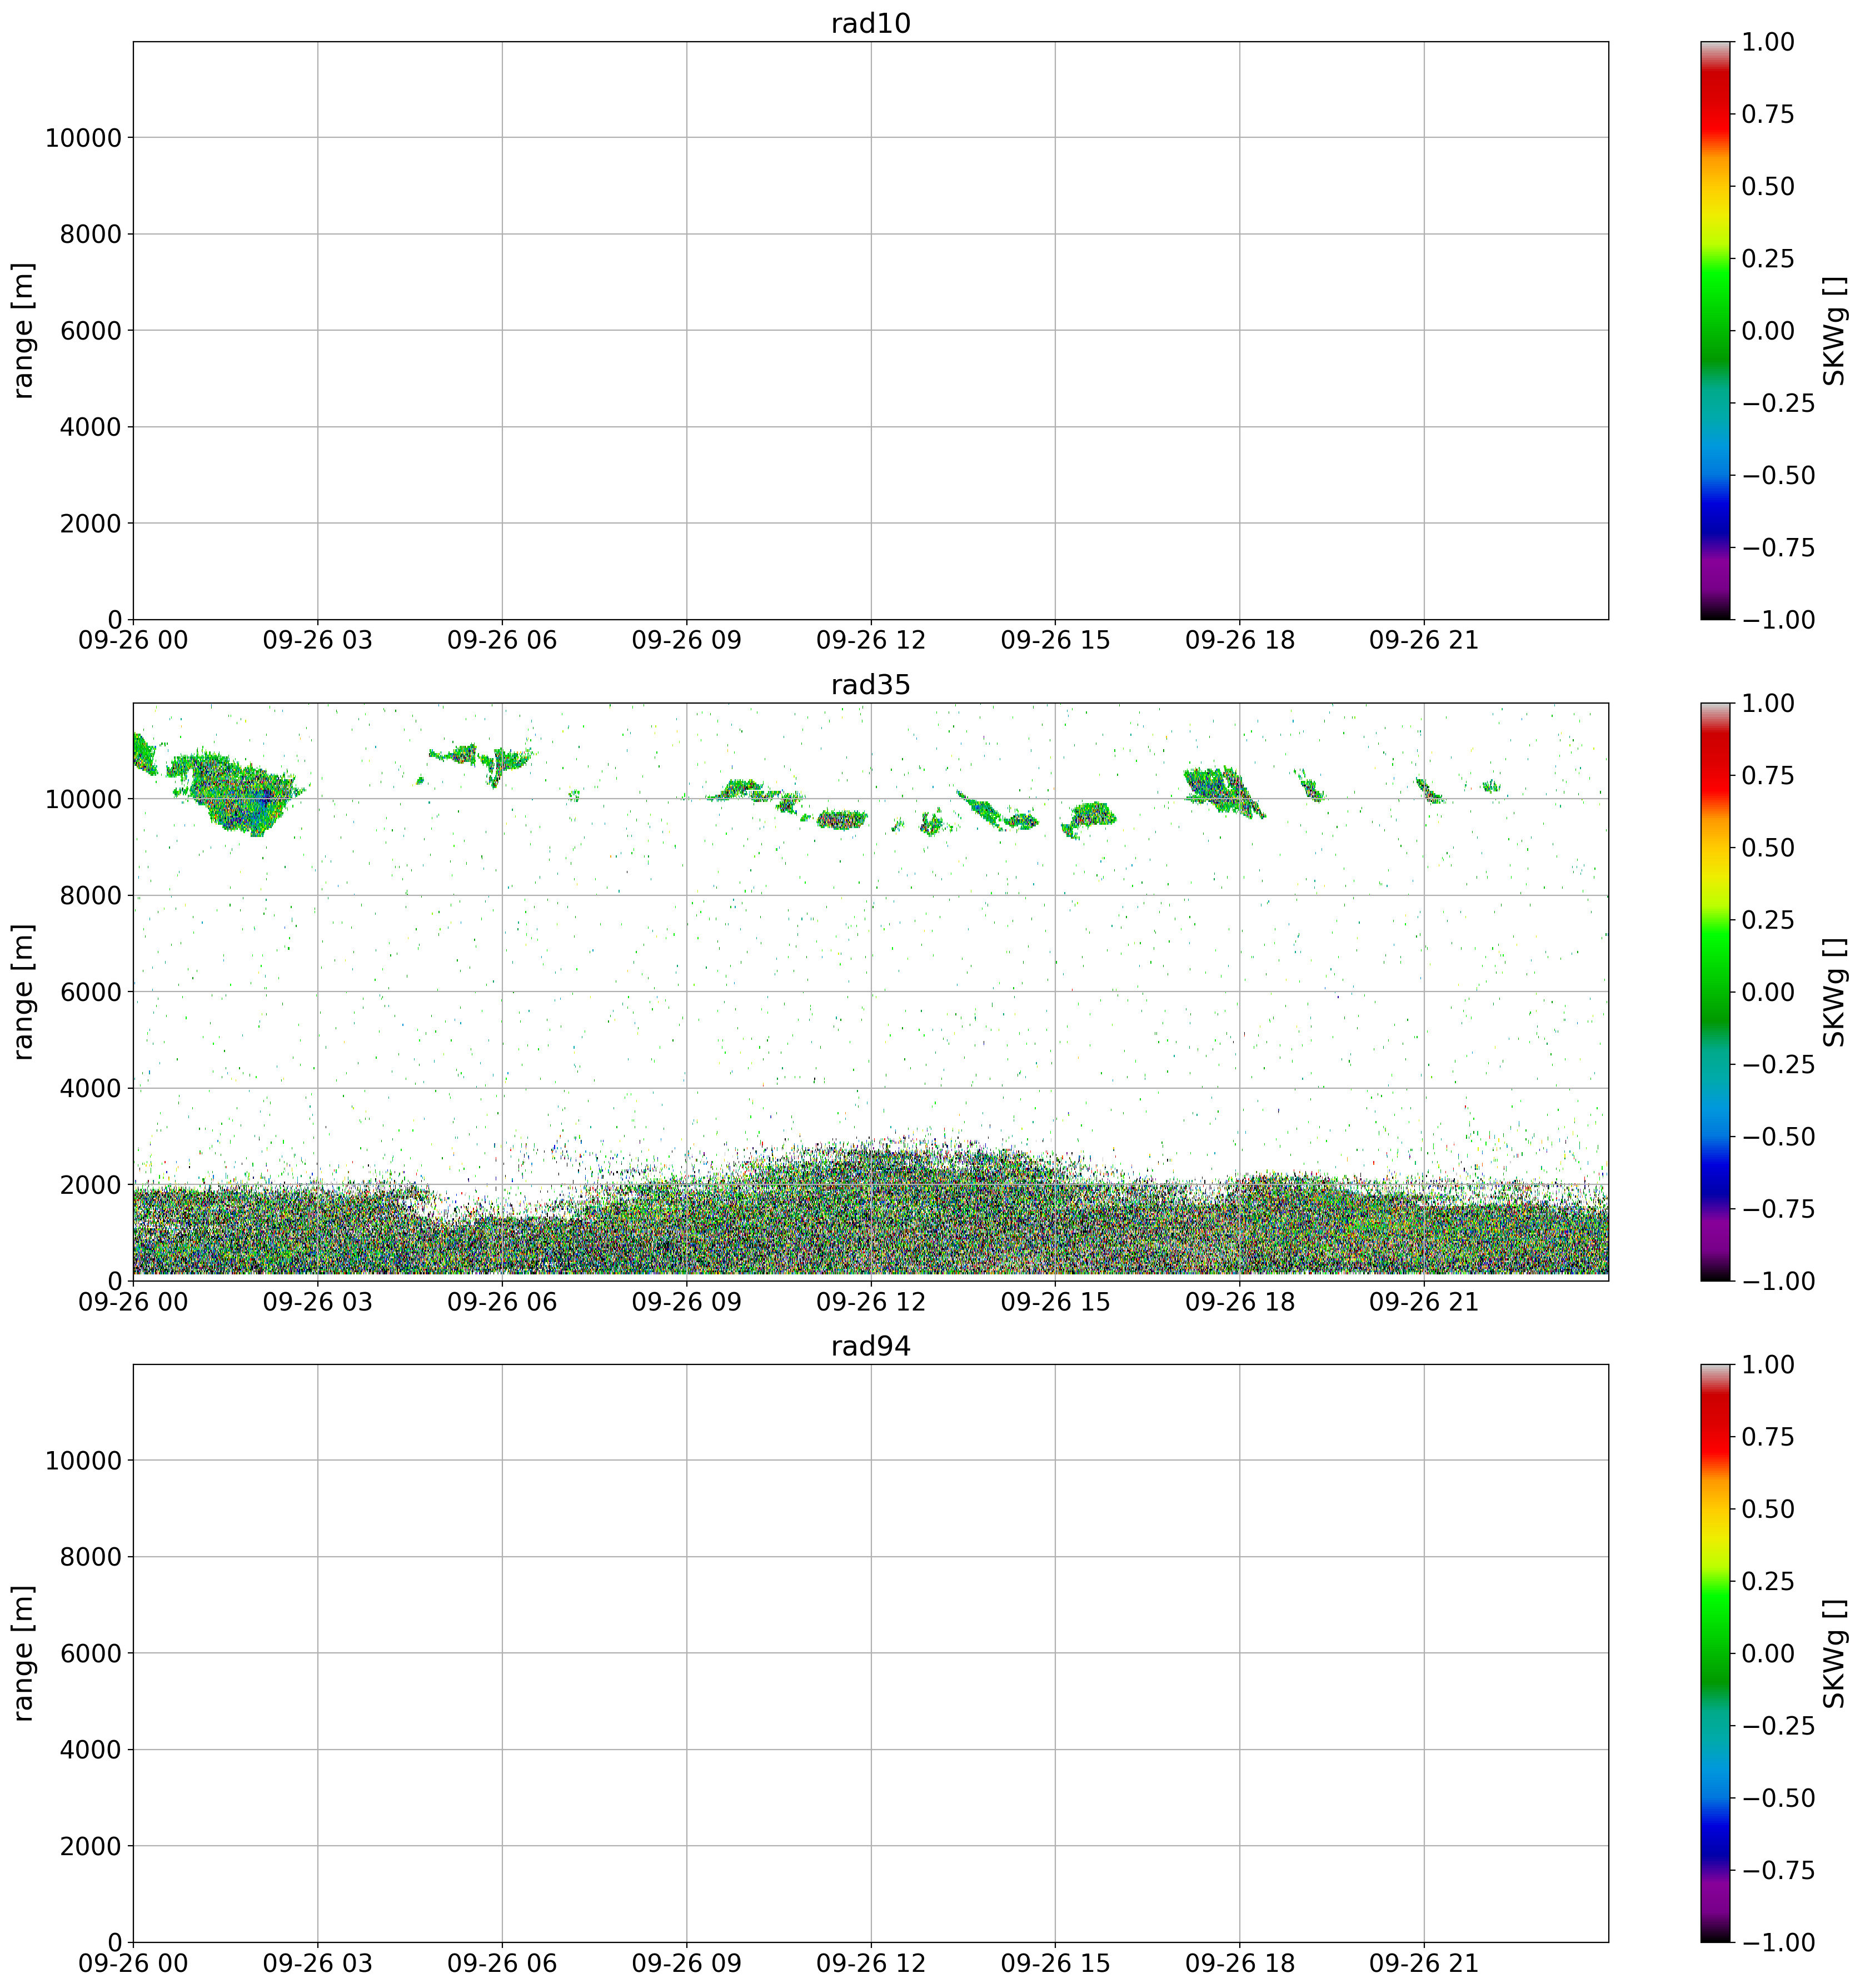Click the -0.50 tick on rad94 colorbar
This screenshot has width=1860, height=1988.
1777,1798
